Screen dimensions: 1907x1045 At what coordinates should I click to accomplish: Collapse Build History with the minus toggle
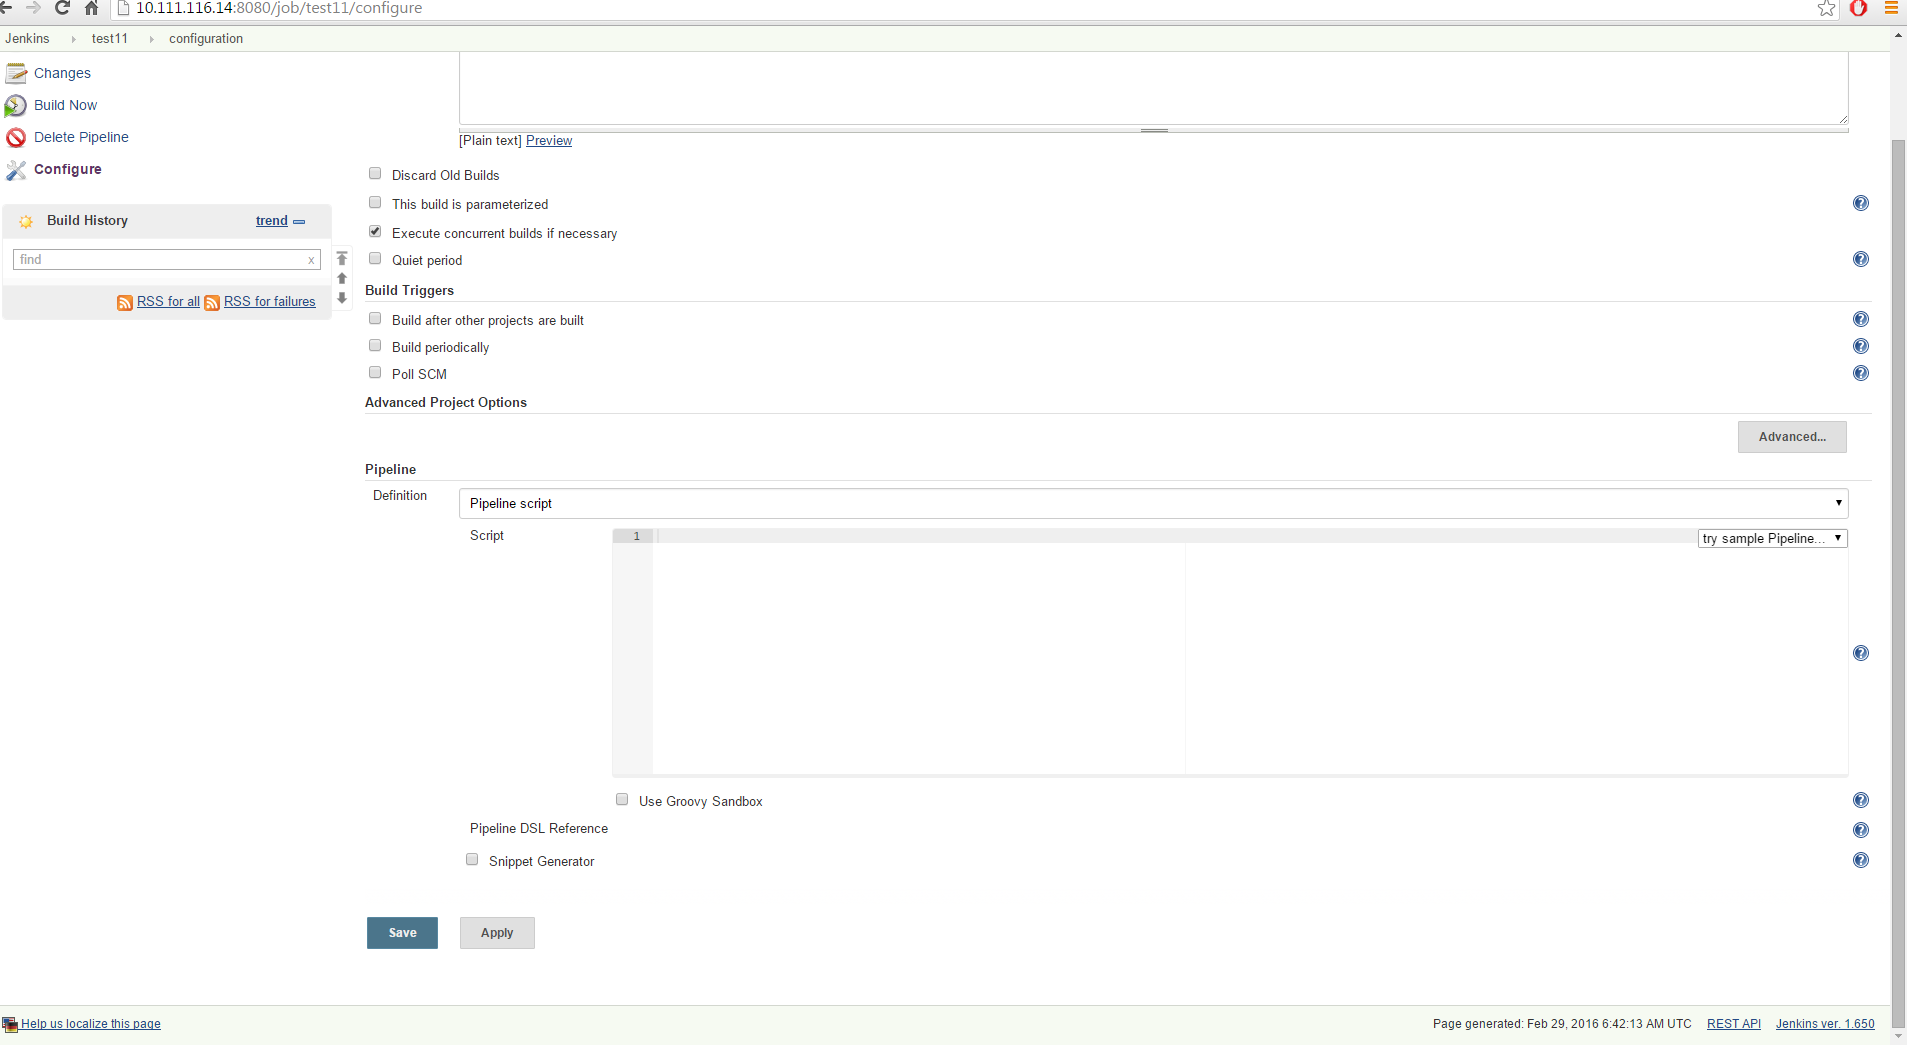[299, 222]
